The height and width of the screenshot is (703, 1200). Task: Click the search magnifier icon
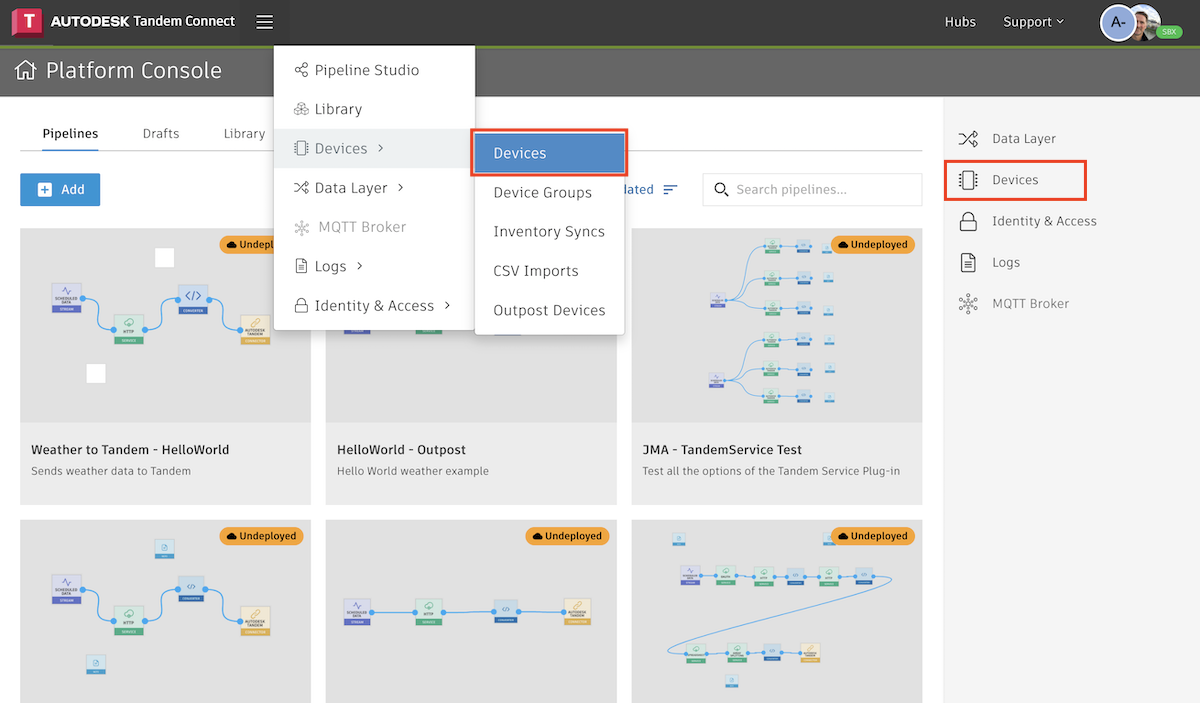click(x=720, y=189)
